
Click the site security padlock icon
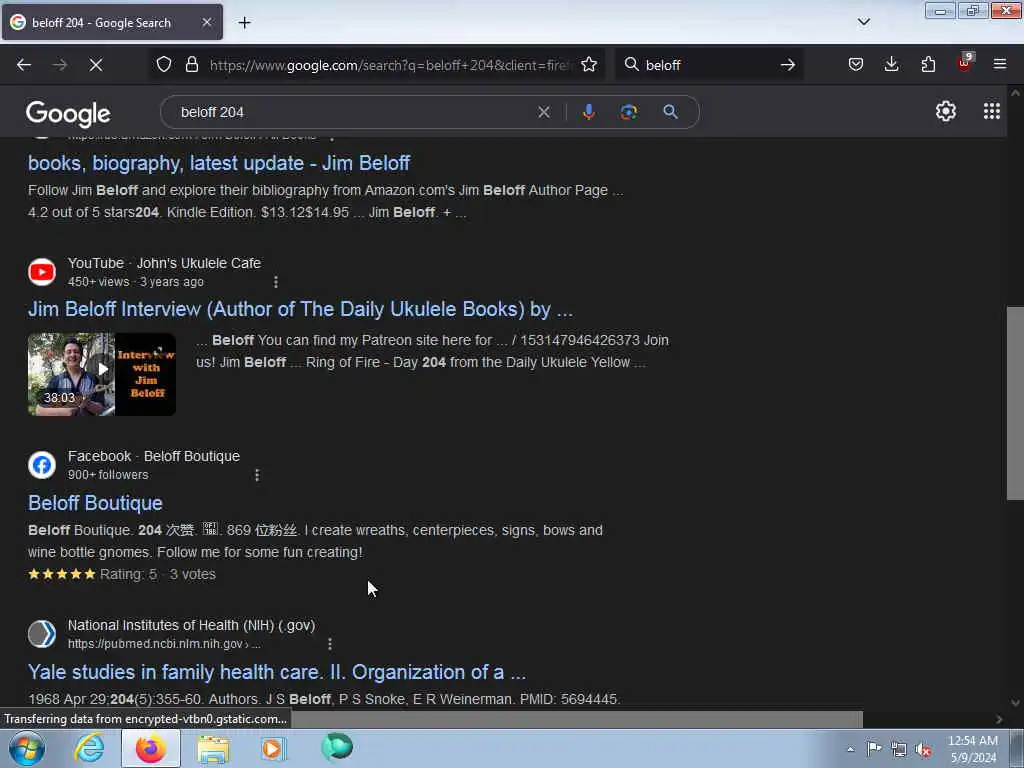[191, 65]
